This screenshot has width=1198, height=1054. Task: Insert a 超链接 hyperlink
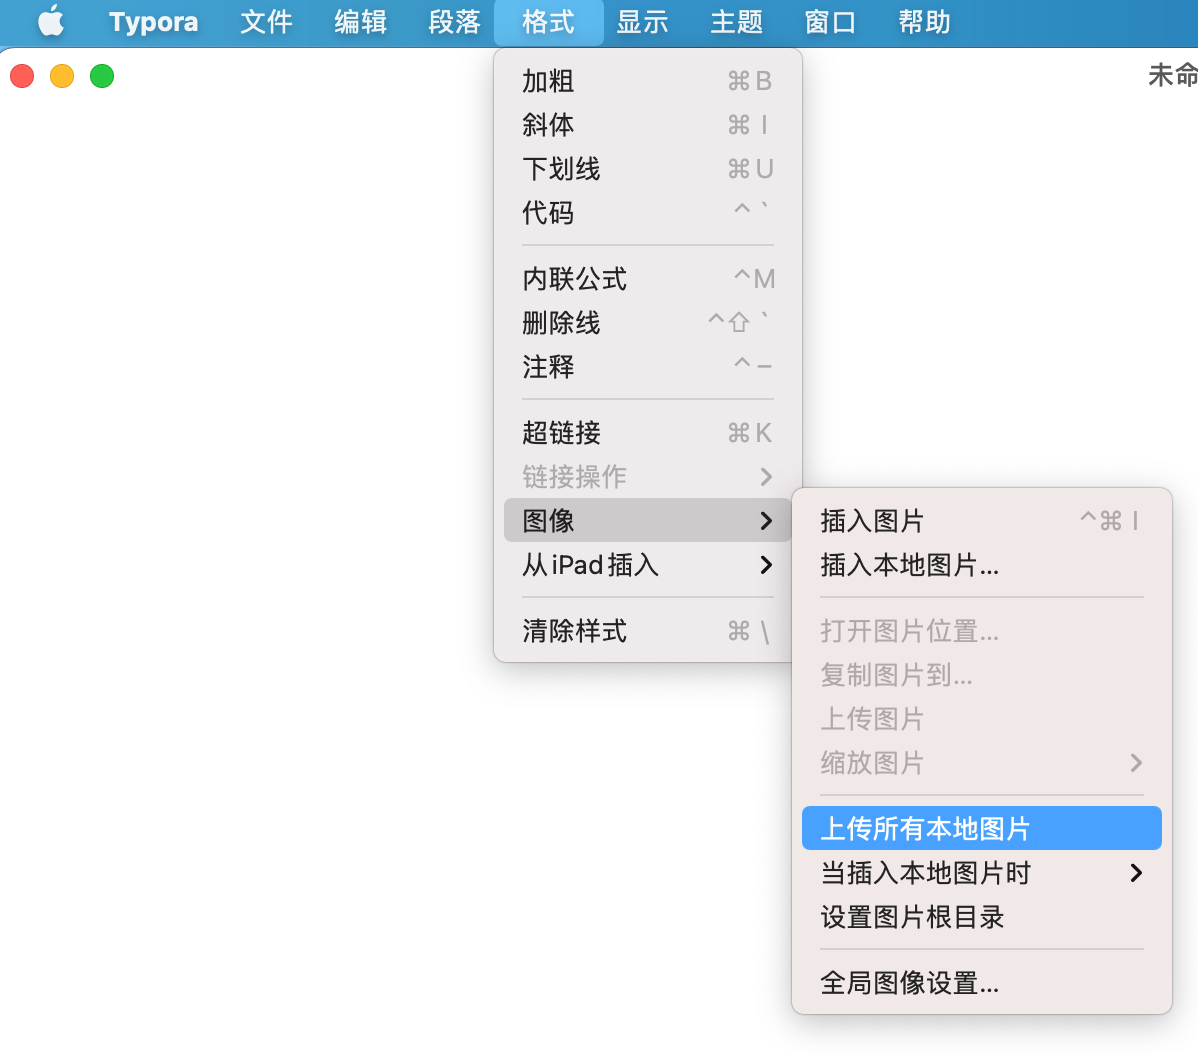tap(647, 433)
